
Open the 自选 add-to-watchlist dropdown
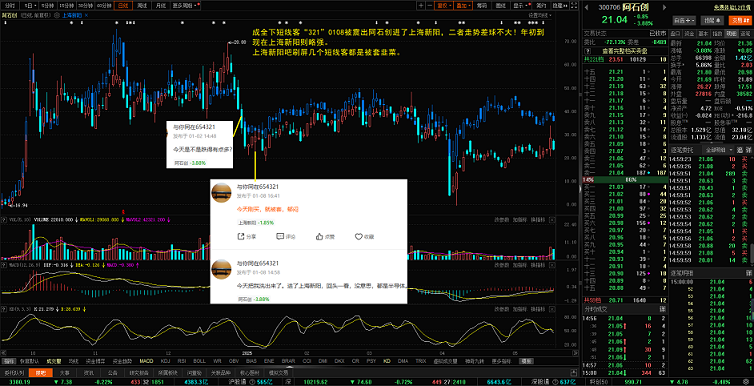[684, 20]
